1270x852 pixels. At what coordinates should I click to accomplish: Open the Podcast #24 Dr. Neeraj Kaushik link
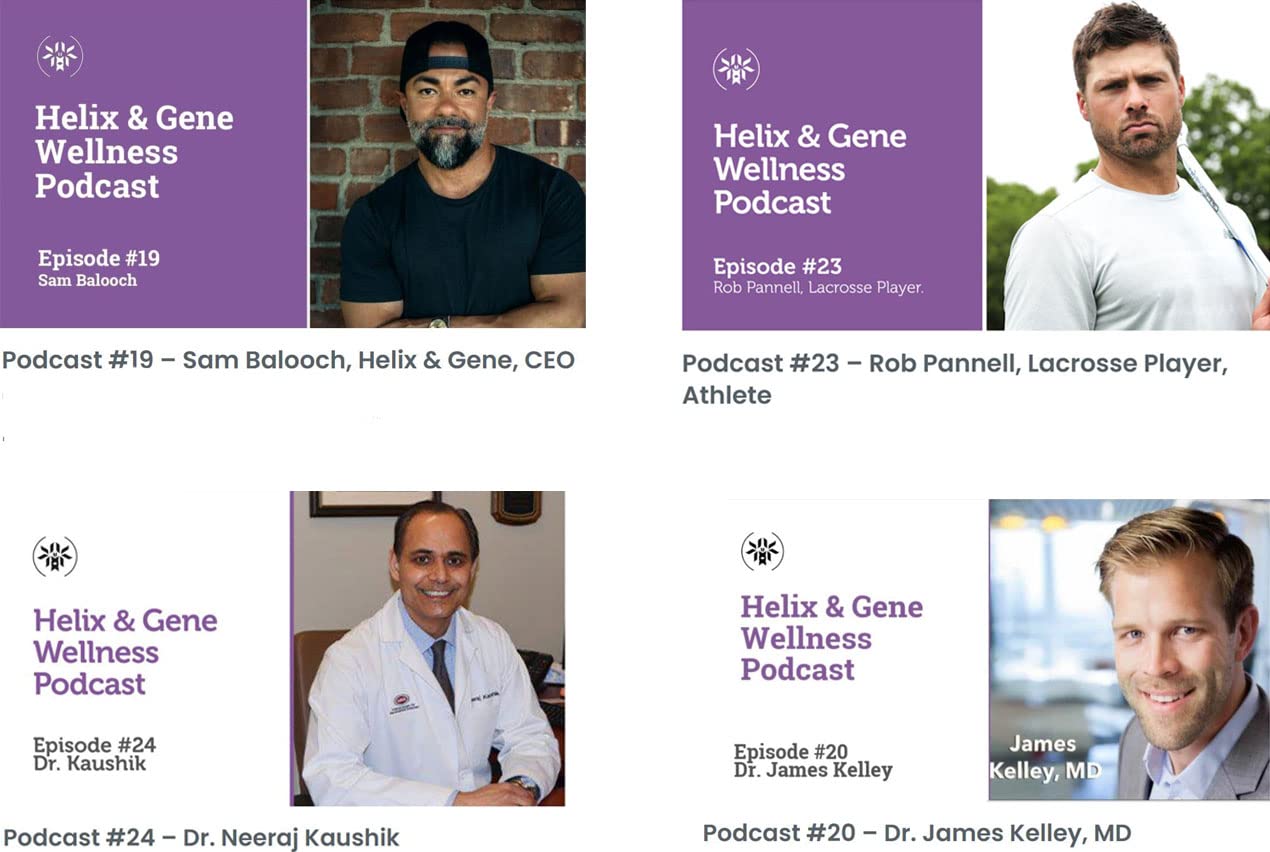coord(201,837)
